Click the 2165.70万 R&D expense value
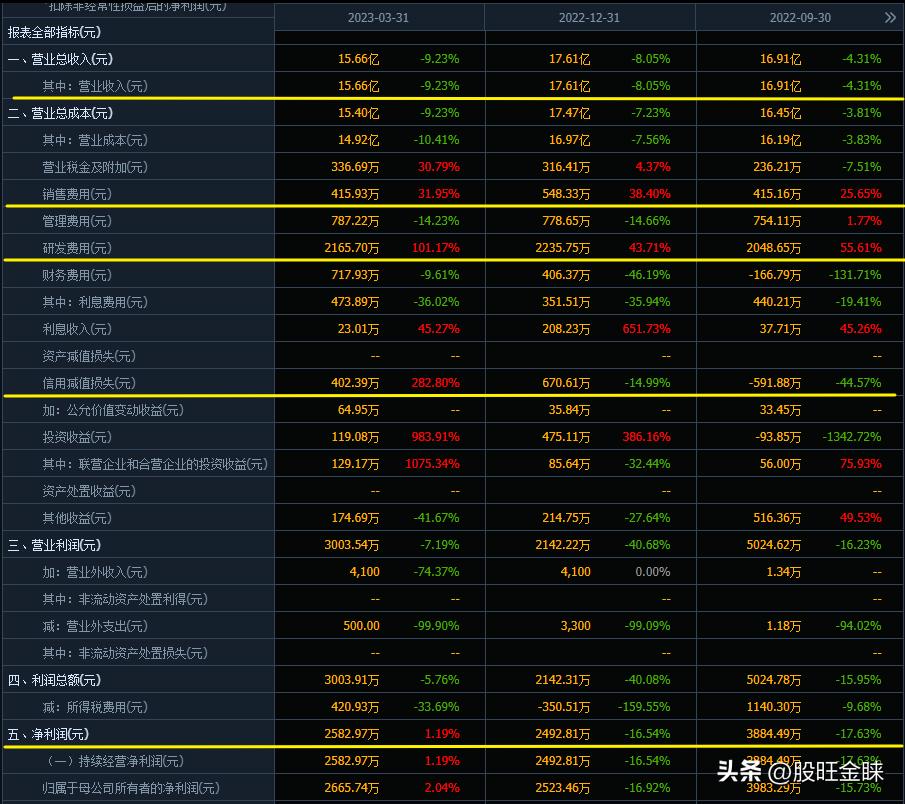 pyautogui.click(x=351, y=248)
